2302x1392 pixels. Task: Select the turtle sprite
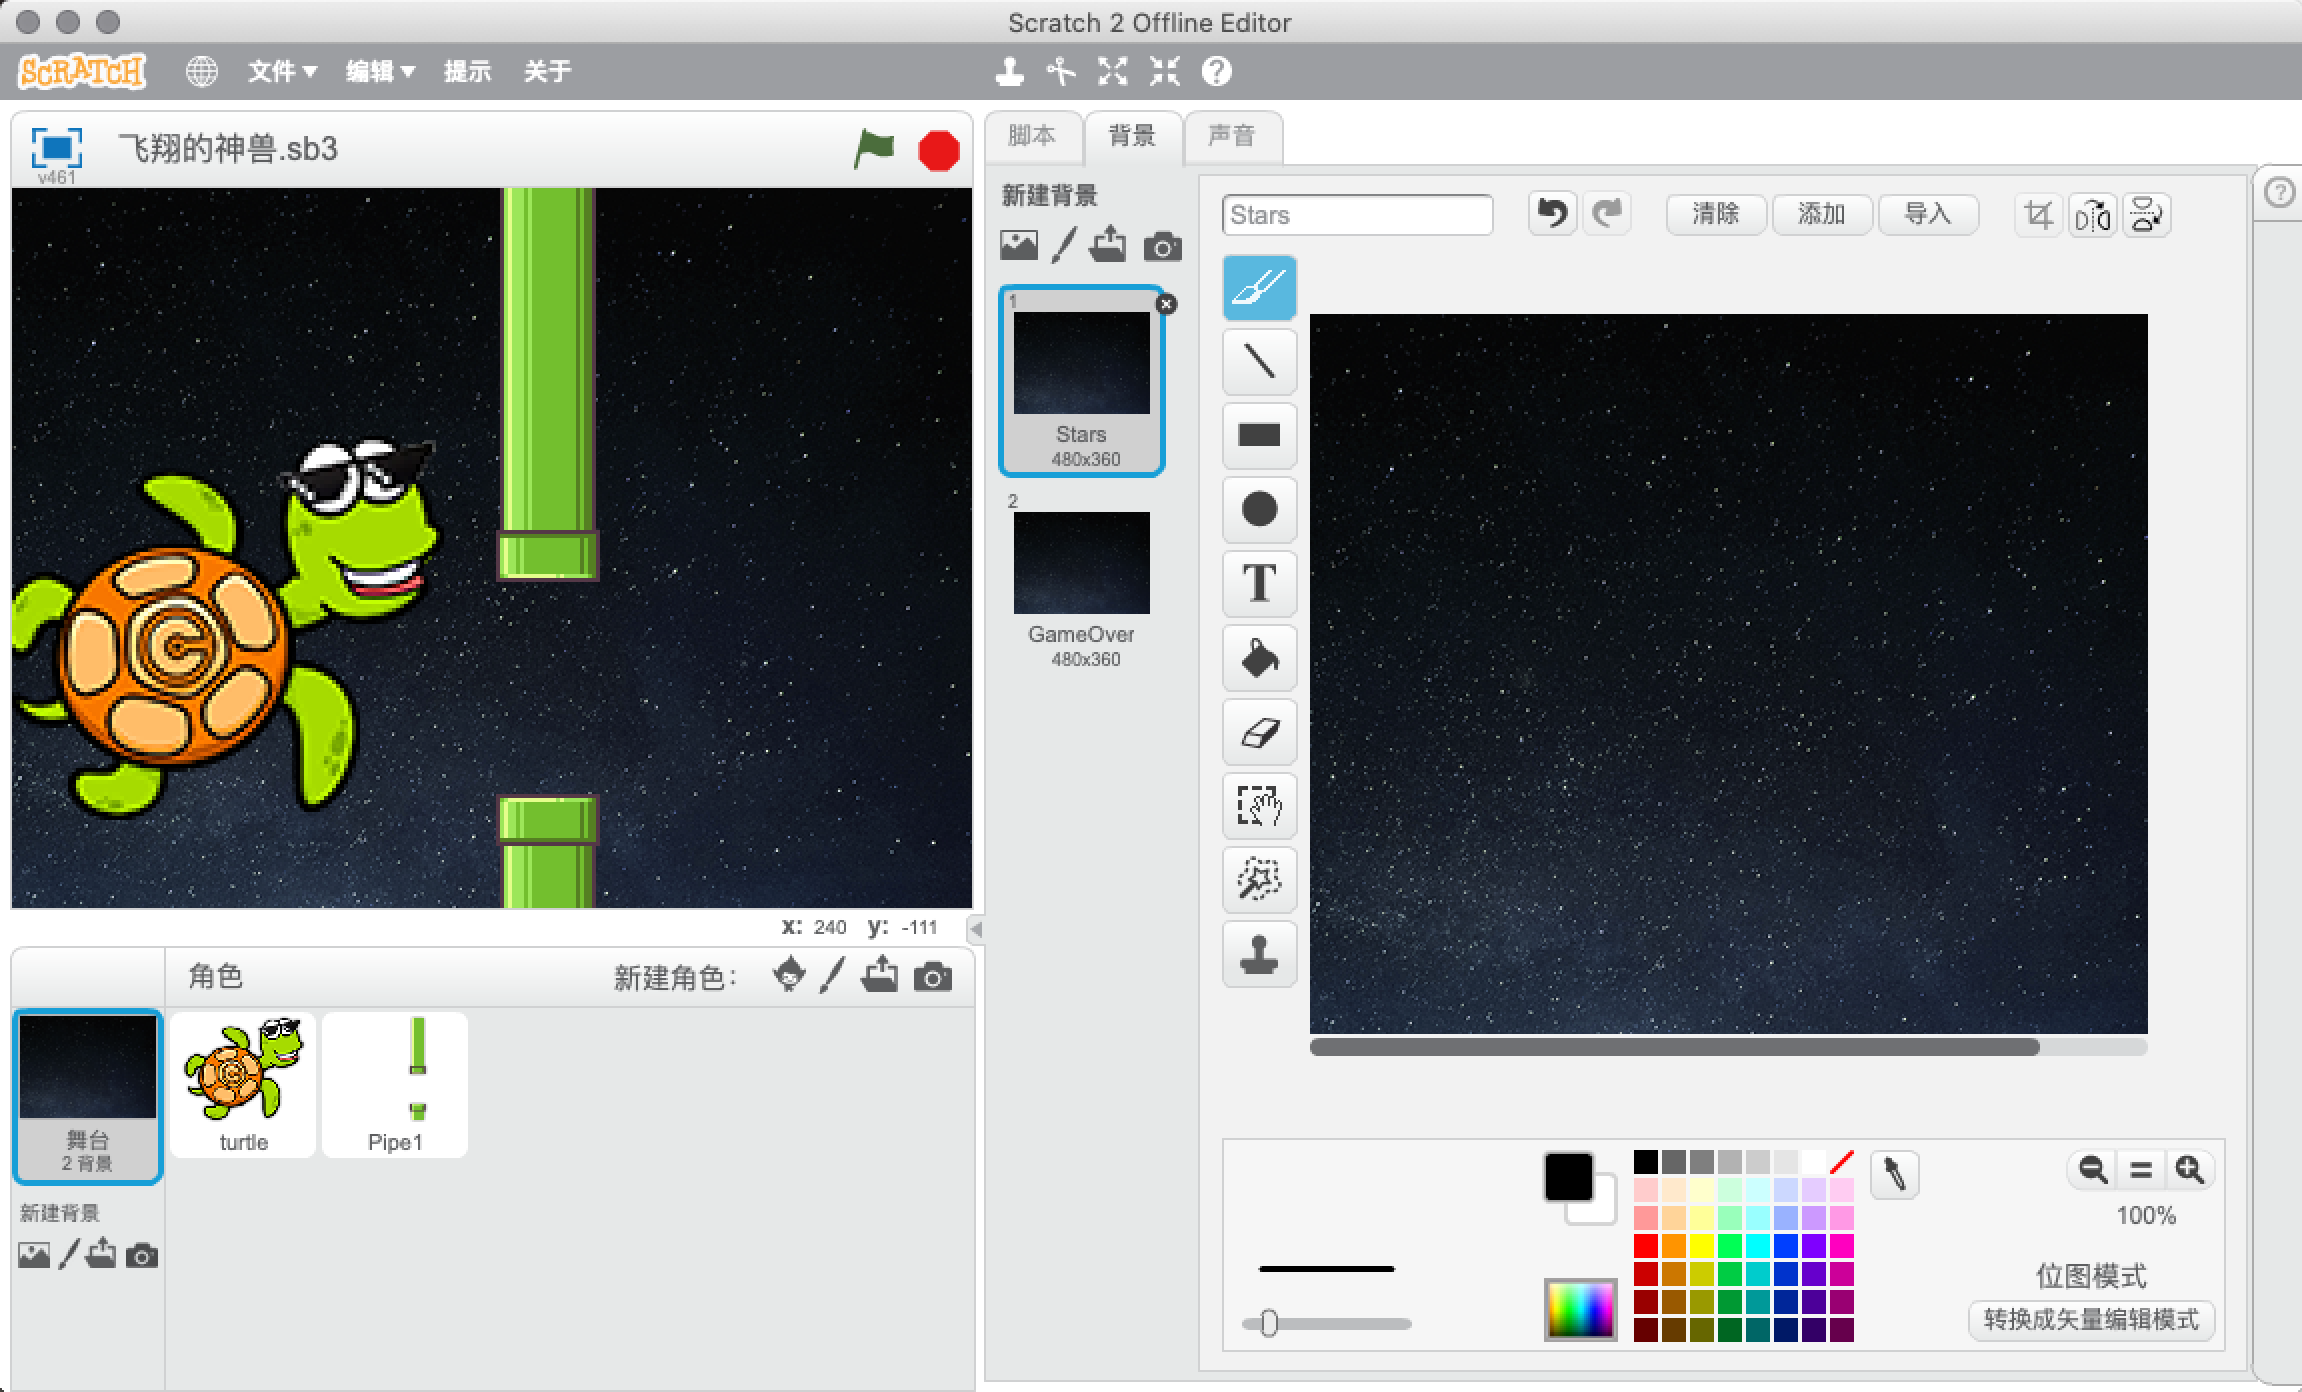point(243,1085)
